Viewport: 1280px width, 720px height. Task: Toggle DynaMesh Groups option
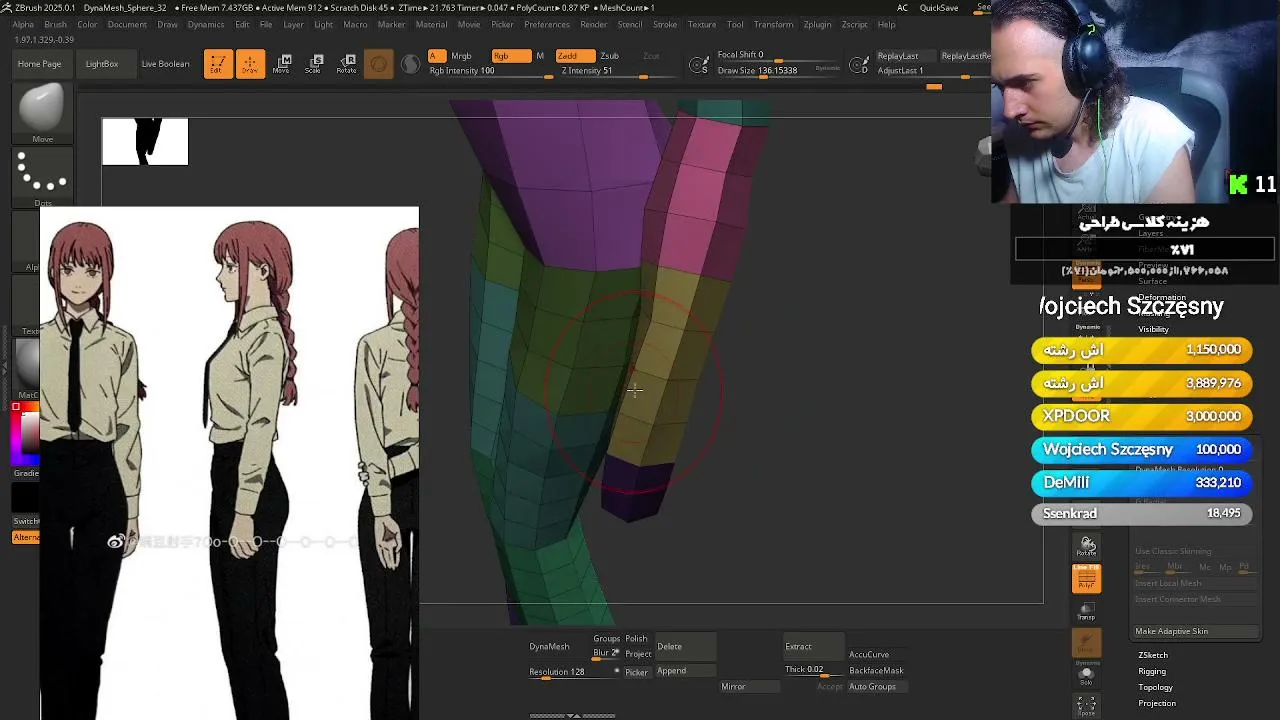606,639
